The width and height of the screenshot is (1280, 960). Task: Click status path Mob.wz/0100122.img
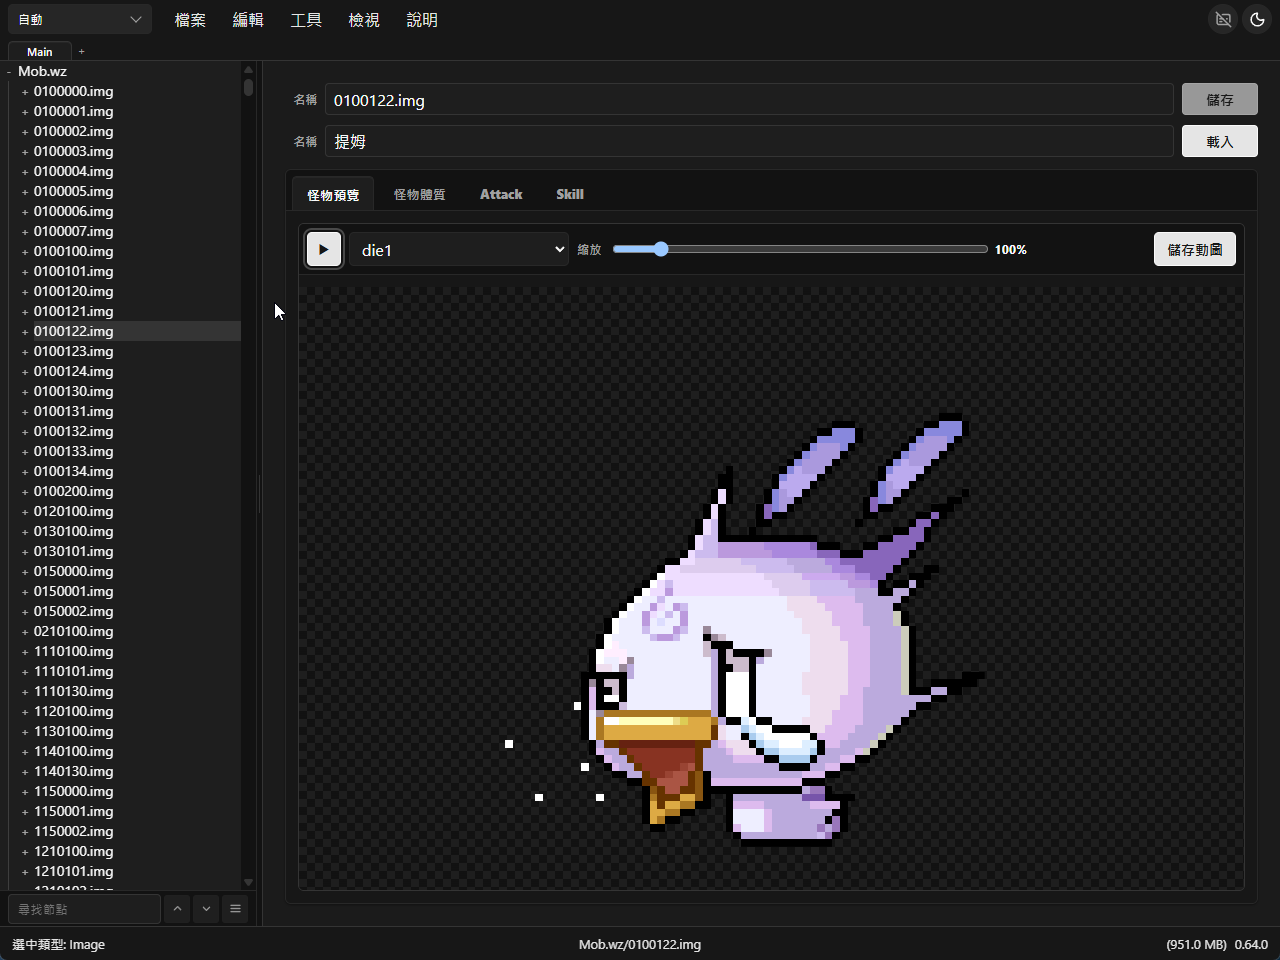click(x=640, y=944)
